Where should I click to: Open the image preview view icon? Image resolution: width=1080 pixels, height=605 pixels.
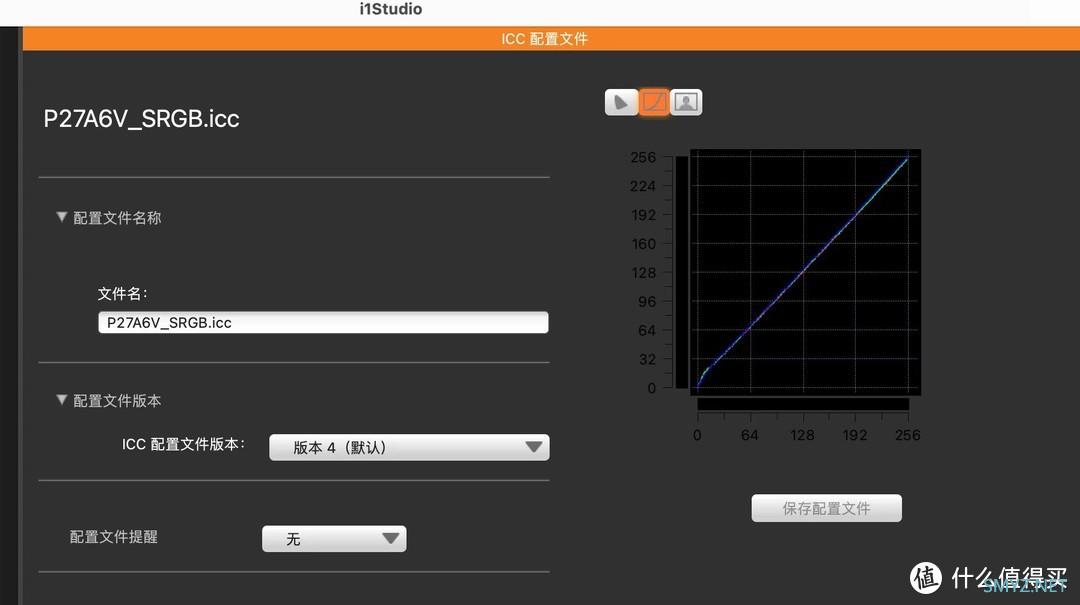point(686,102)
